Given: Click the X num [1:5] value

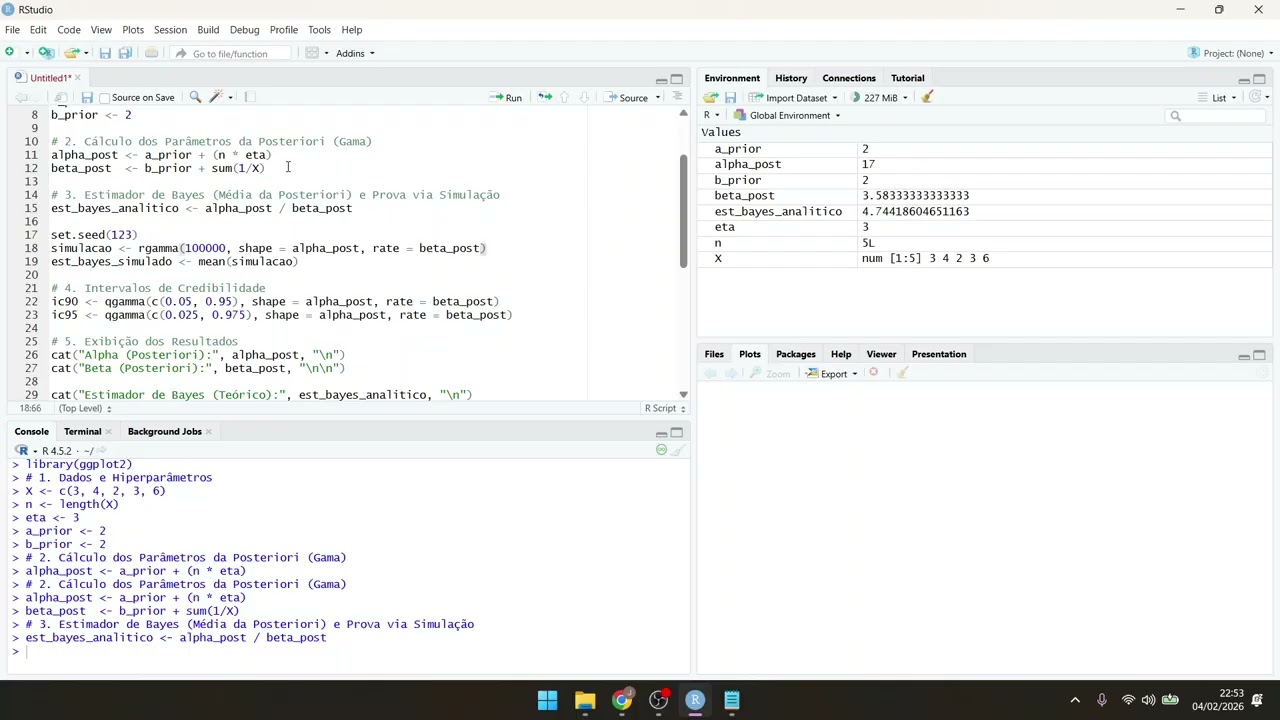Looking at the screenshot, I should pos(925,258).
